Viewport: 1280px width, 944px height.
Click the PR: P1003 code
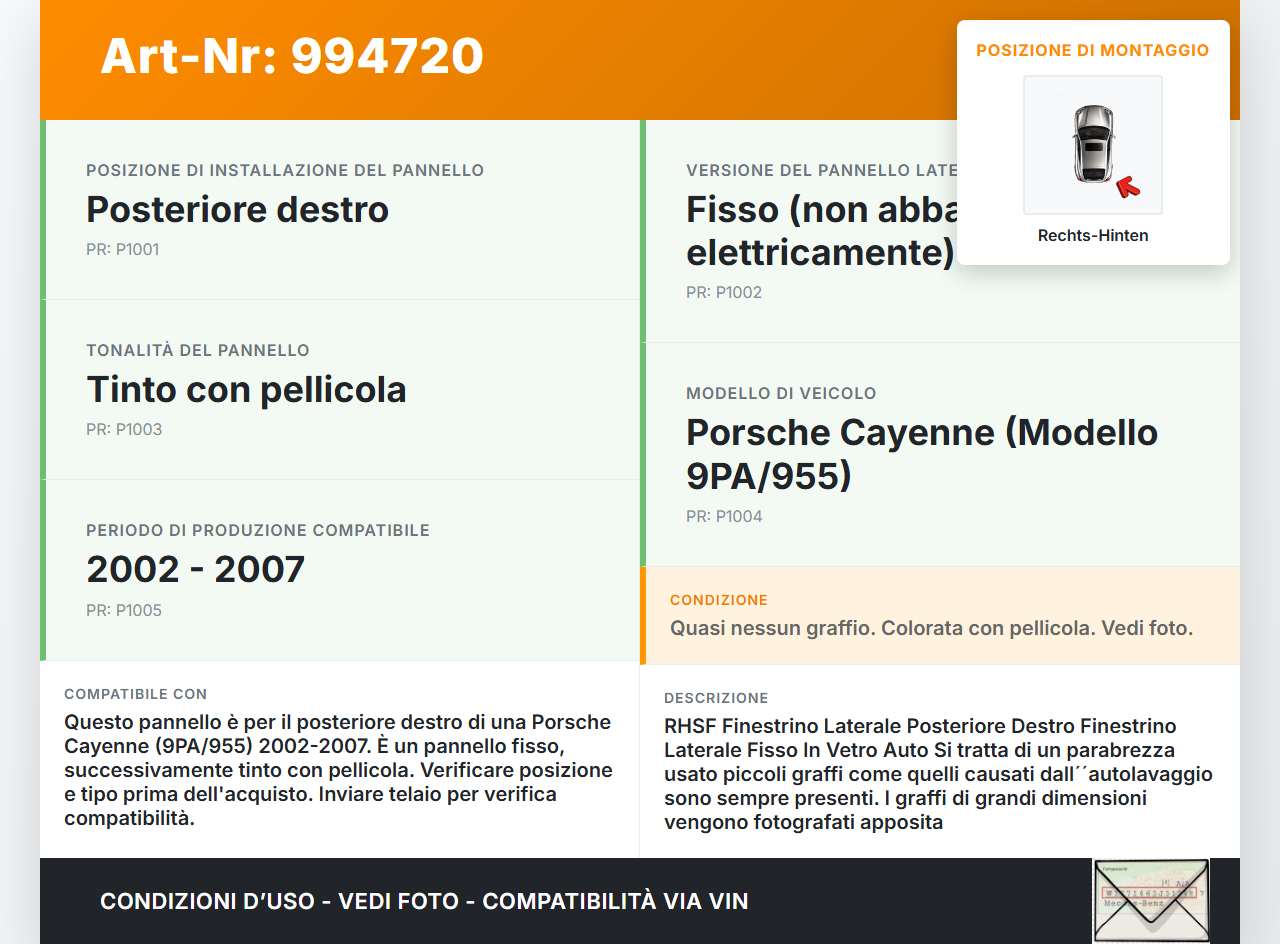coord(124,430)
